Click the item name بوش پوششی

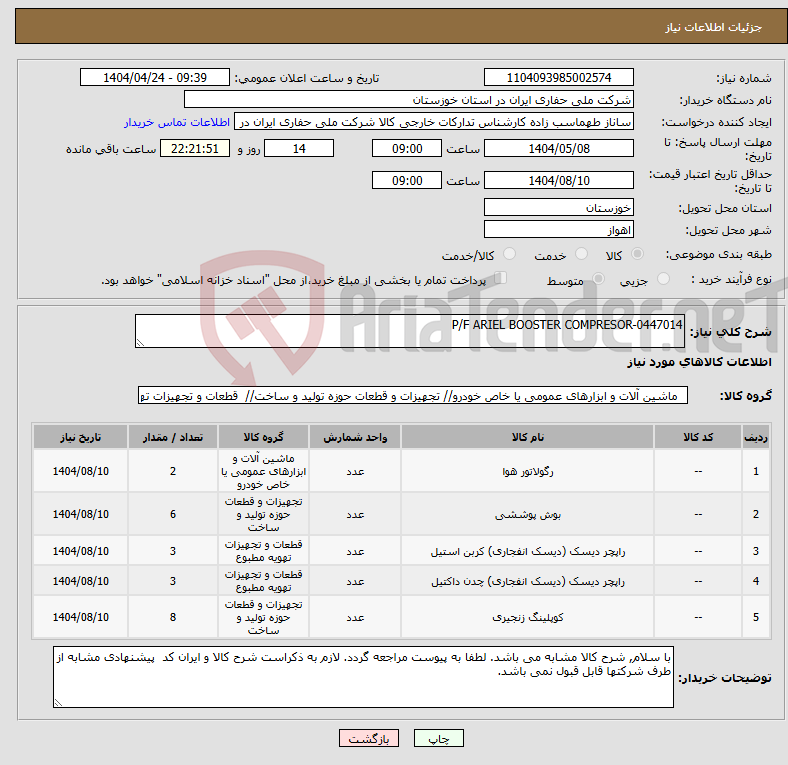pos(527,515)
